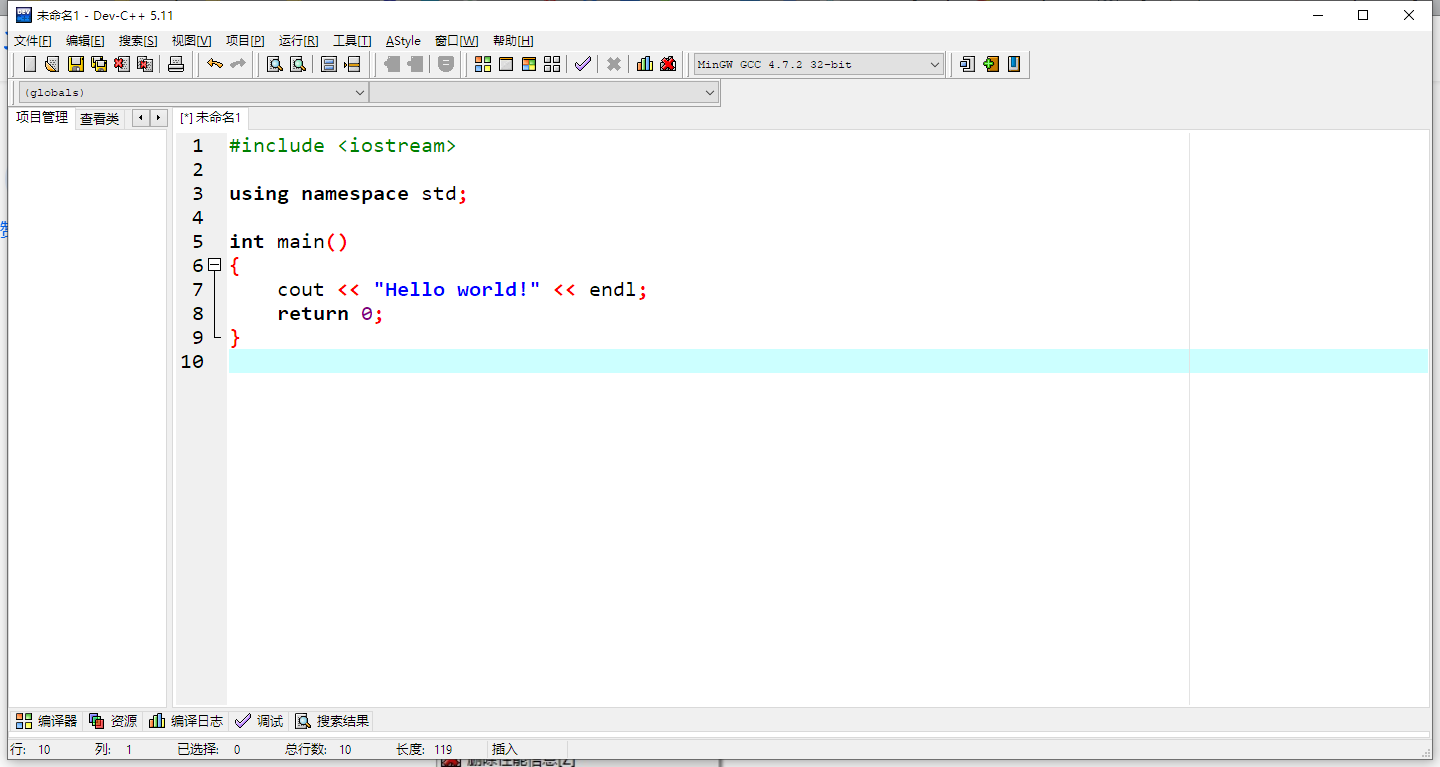Click the 'using namespace std;' line
The height and width of the screenshot is (767, 1440).
point(349,194)
